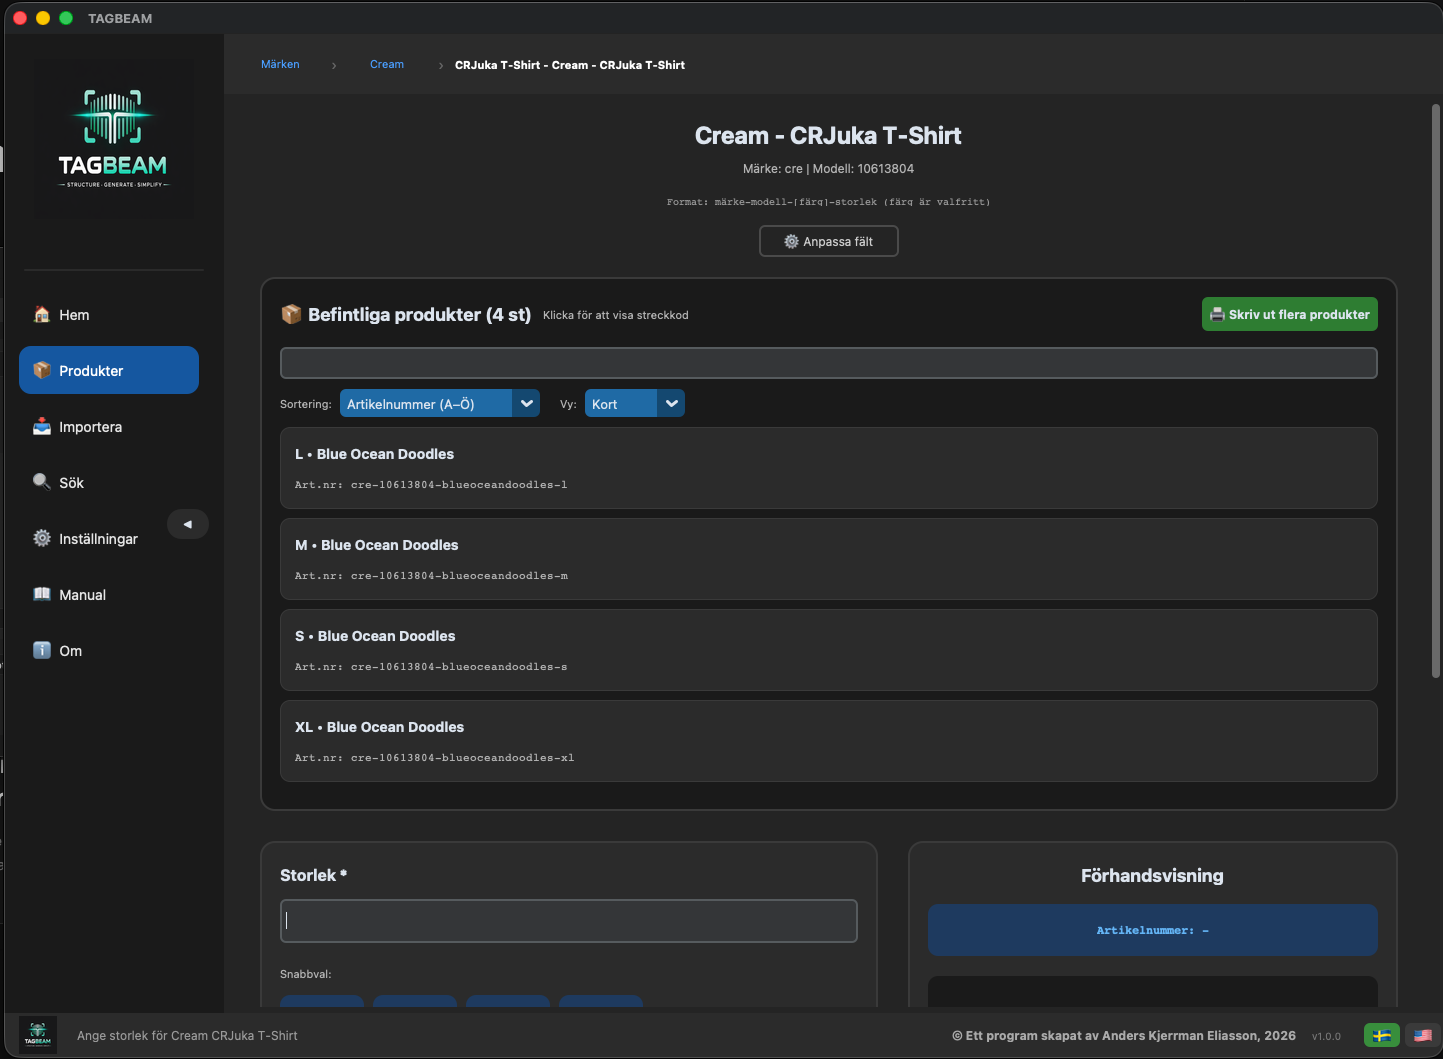Click the Inställningar gear icon

click(42, 538)
